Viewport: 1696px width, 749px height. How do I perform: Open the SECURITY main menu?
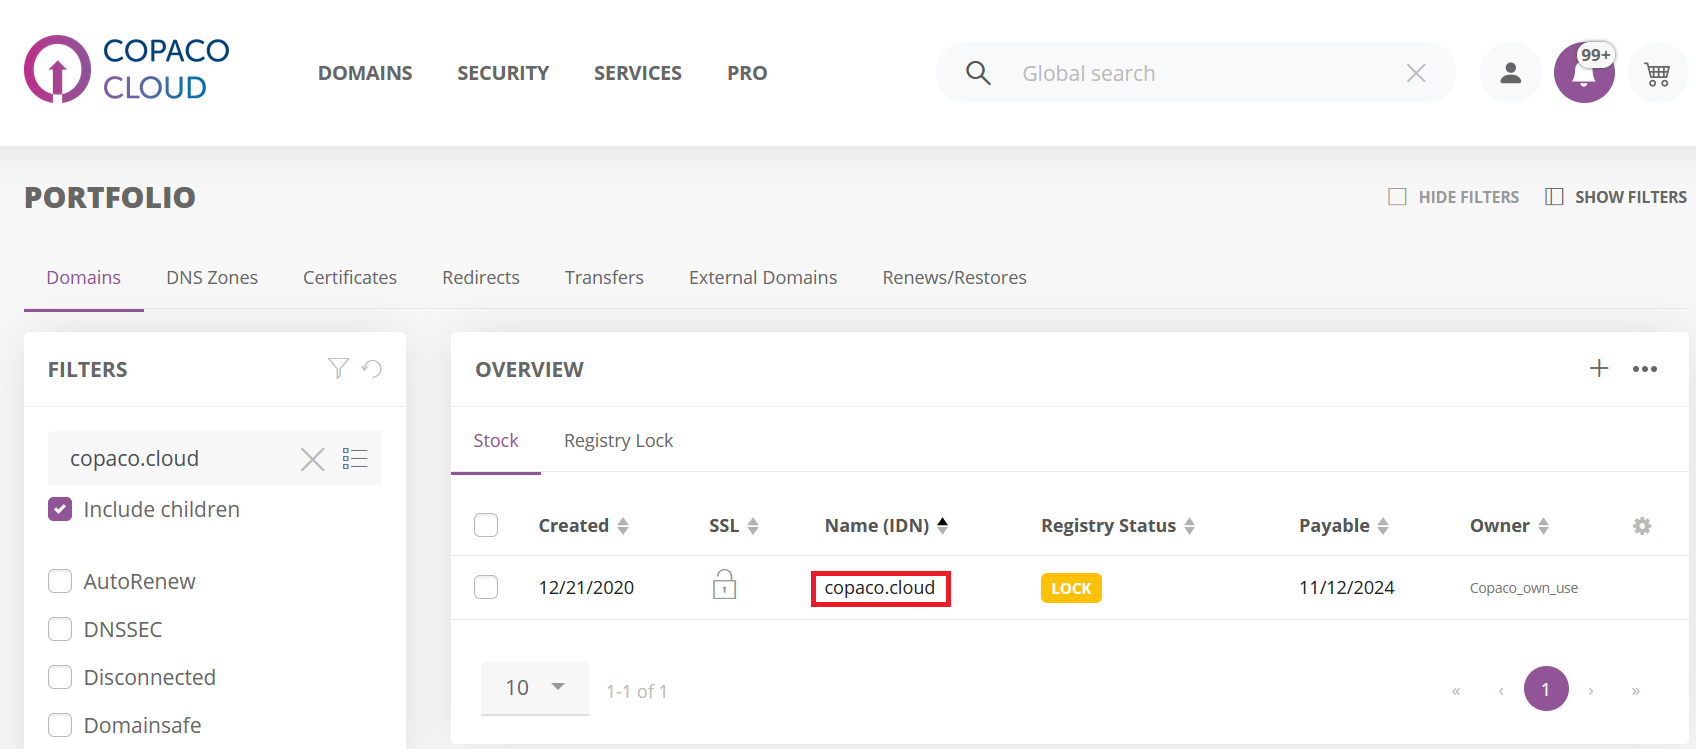tap(503, 73)
